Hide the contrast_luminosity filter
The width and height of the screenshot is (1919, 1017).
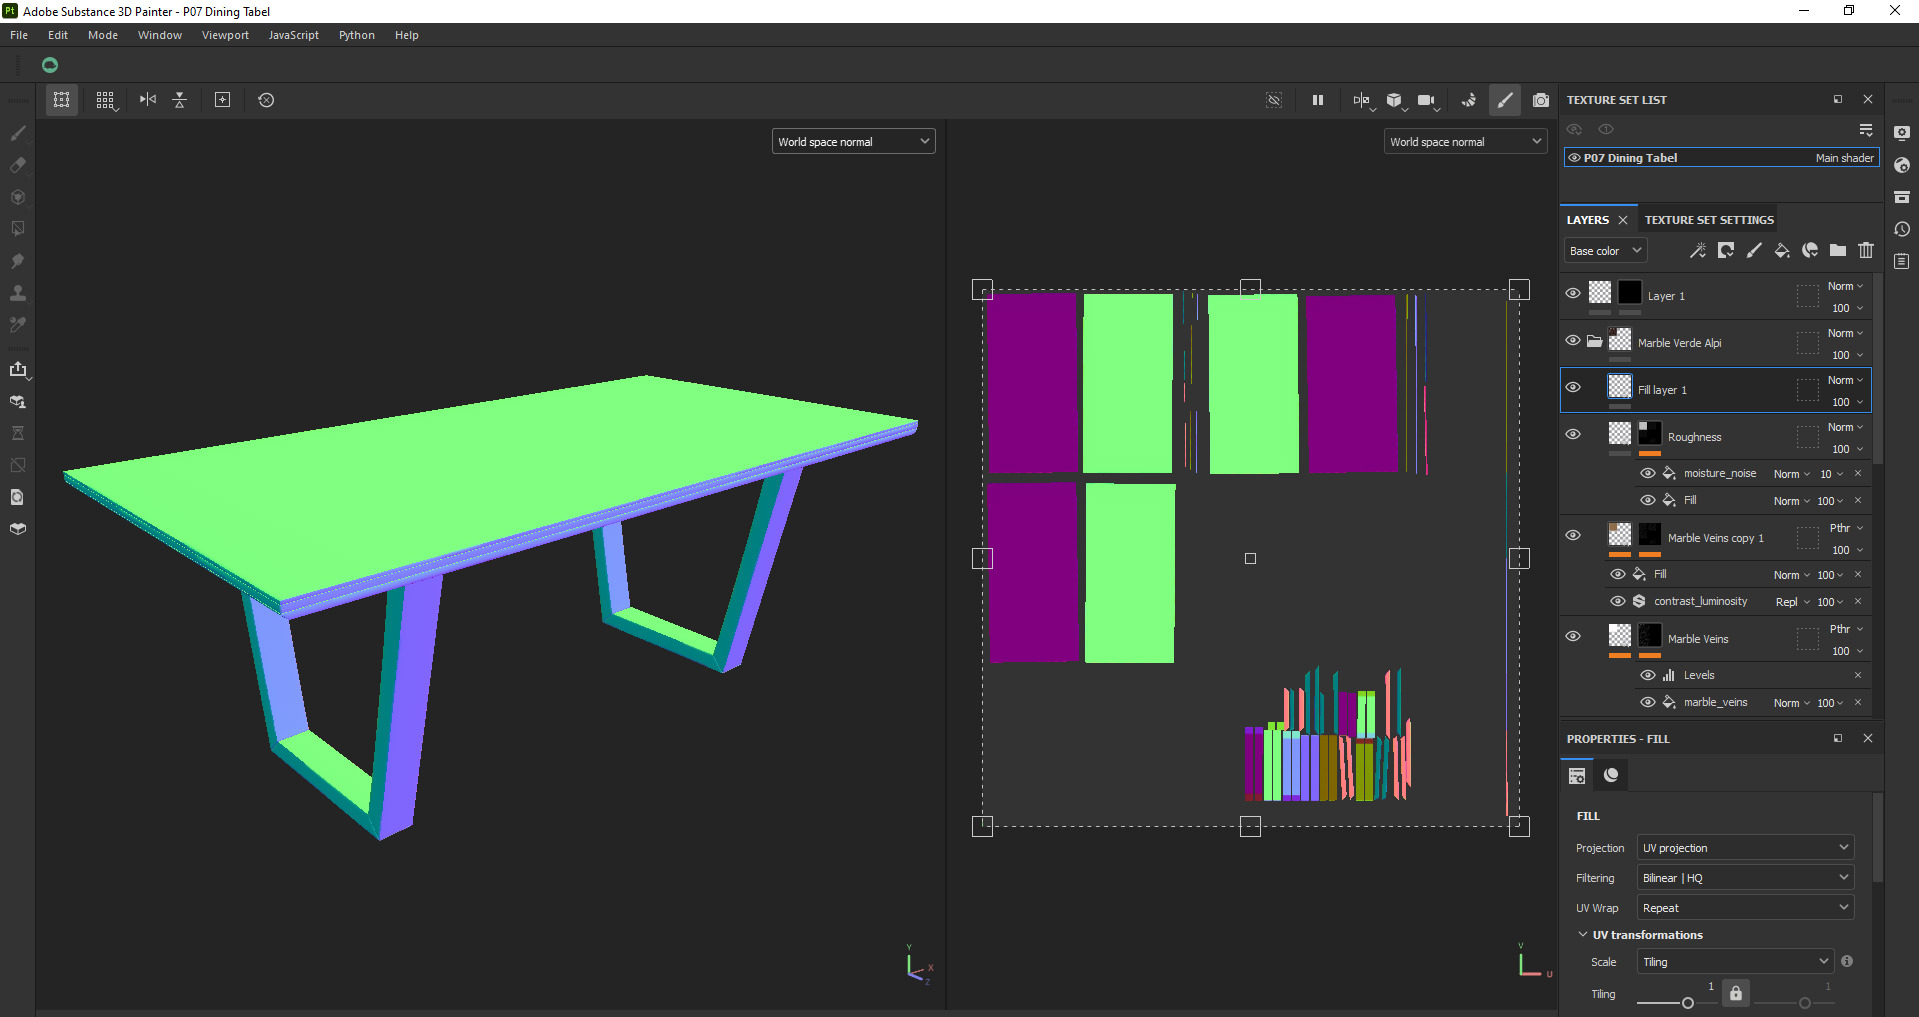(1618, 601)
